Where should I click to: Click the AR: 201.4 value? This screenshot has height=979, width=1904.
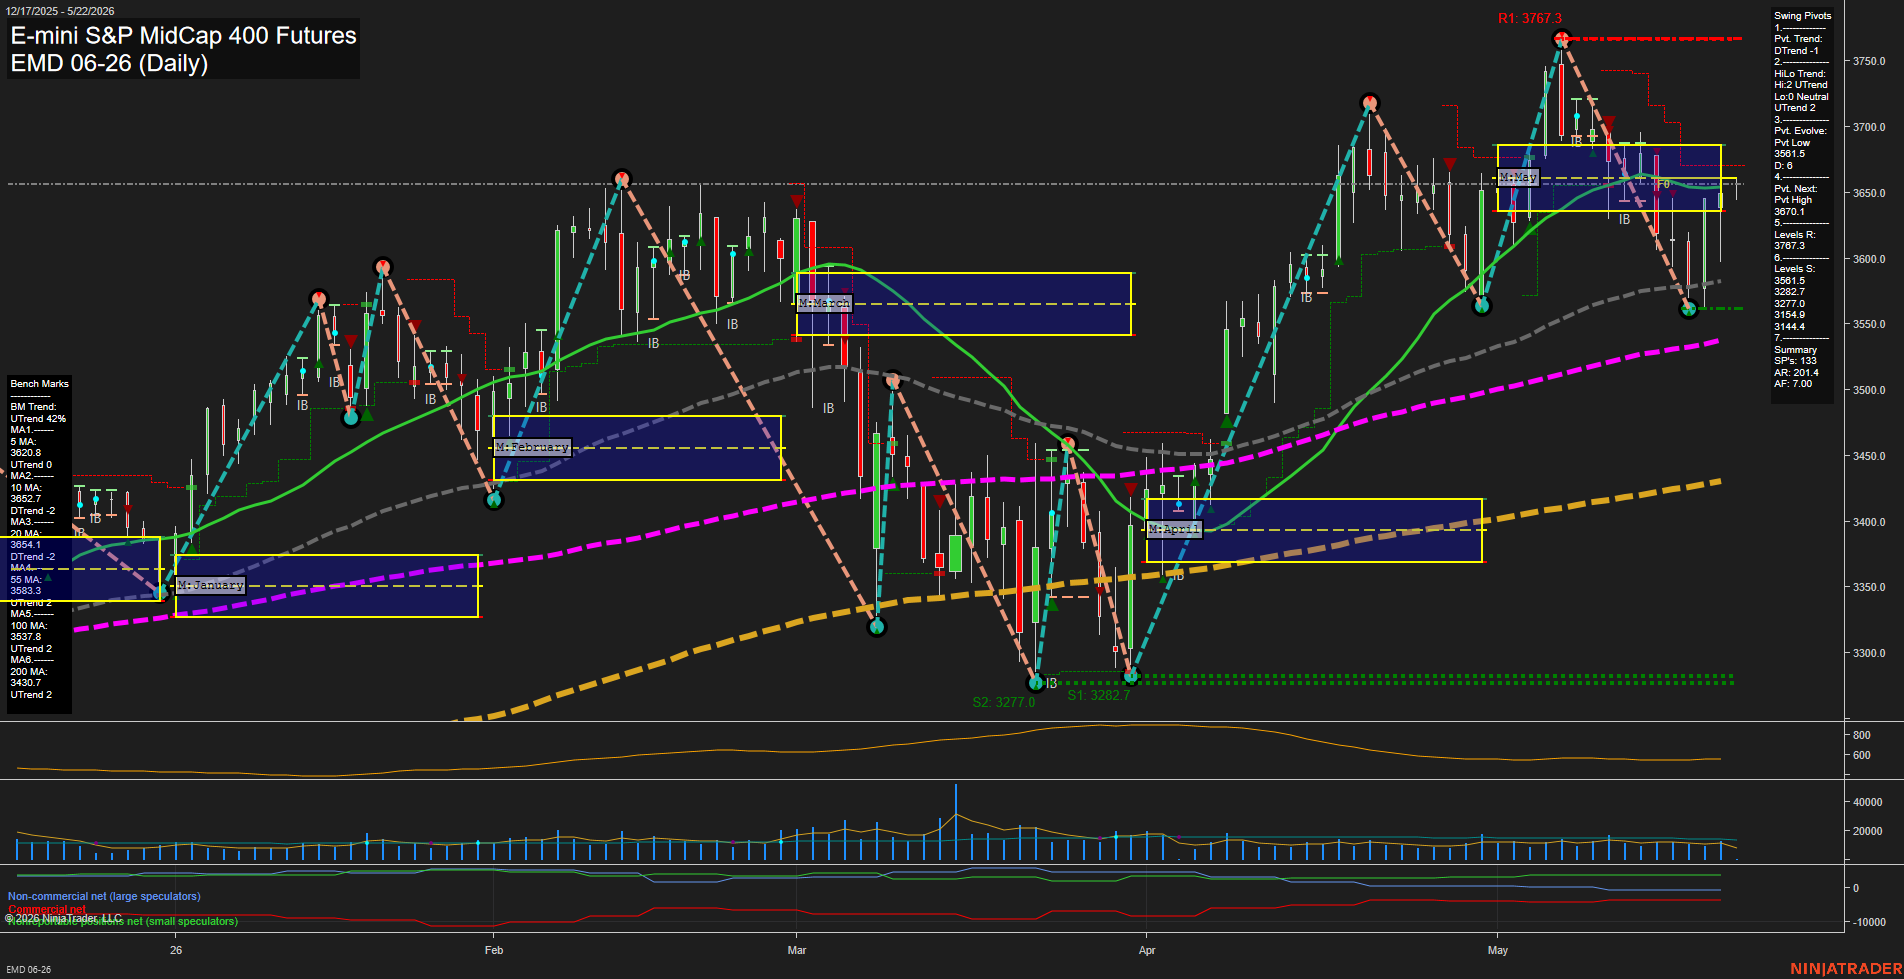pyautogui.click(x=1796, y=373)
